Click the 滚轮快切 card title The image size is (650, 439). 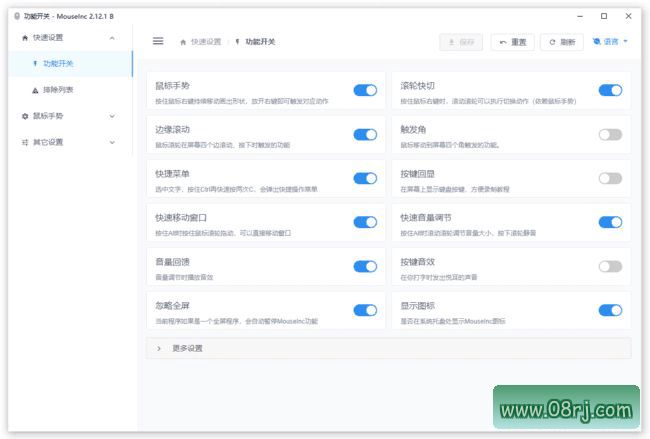[417, 86]
